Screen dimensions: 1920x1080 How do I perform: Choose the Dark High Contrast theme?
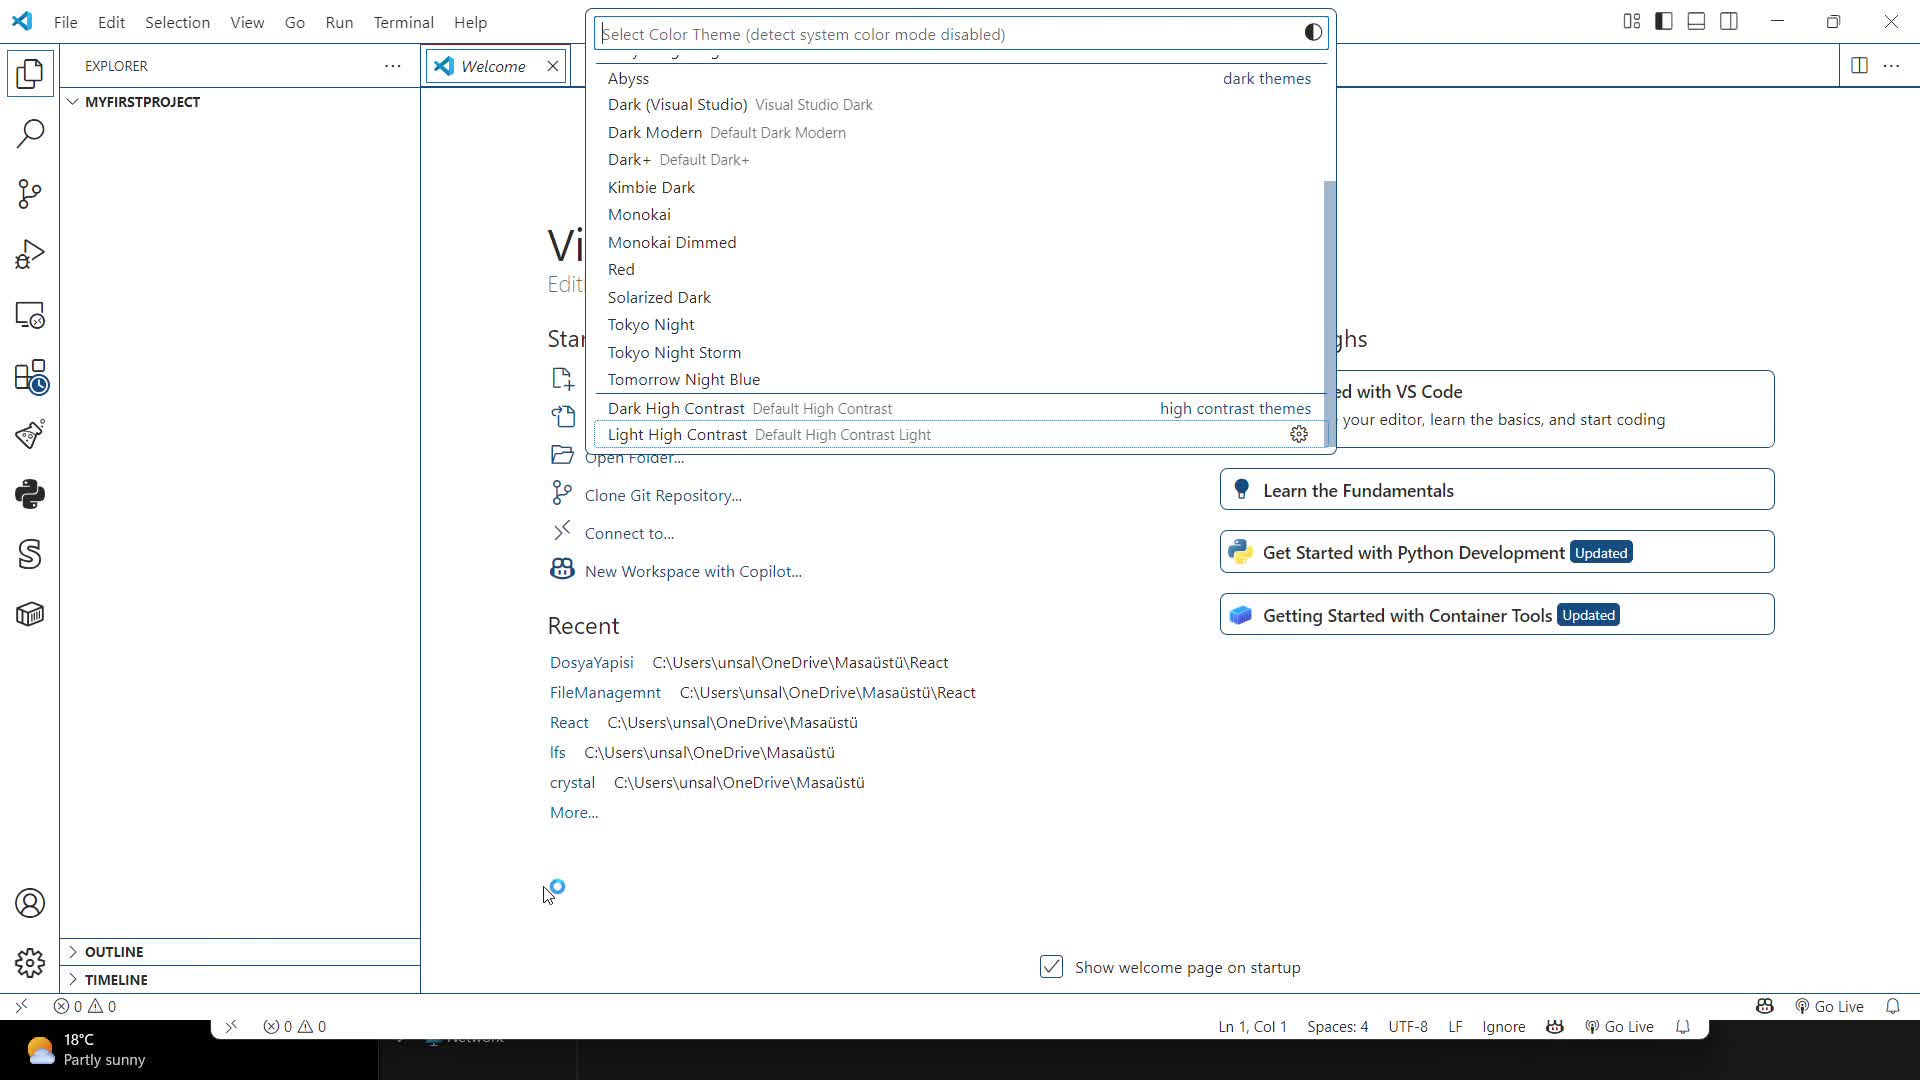[x=960, y=408]
